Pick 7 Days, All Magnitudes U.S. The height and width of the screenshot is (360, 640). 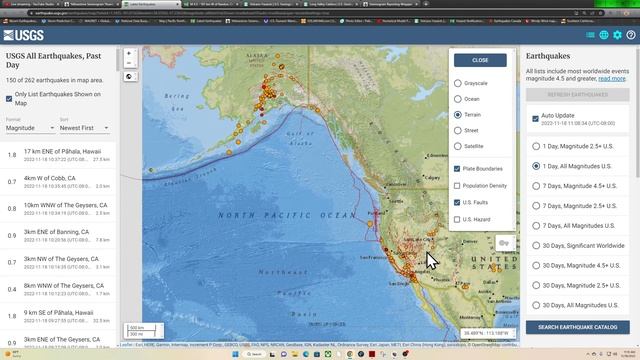point(536,226)
